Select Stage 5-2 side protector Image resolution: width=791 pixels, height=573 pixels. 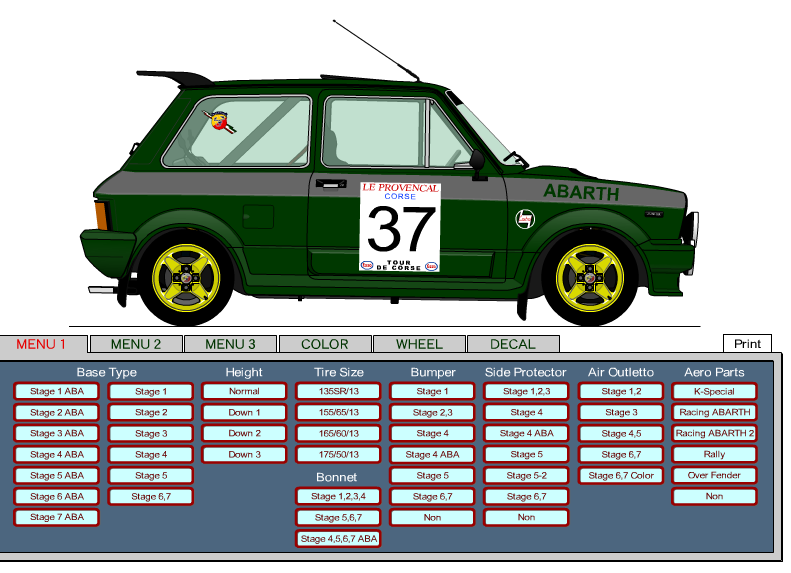point(526,475)
